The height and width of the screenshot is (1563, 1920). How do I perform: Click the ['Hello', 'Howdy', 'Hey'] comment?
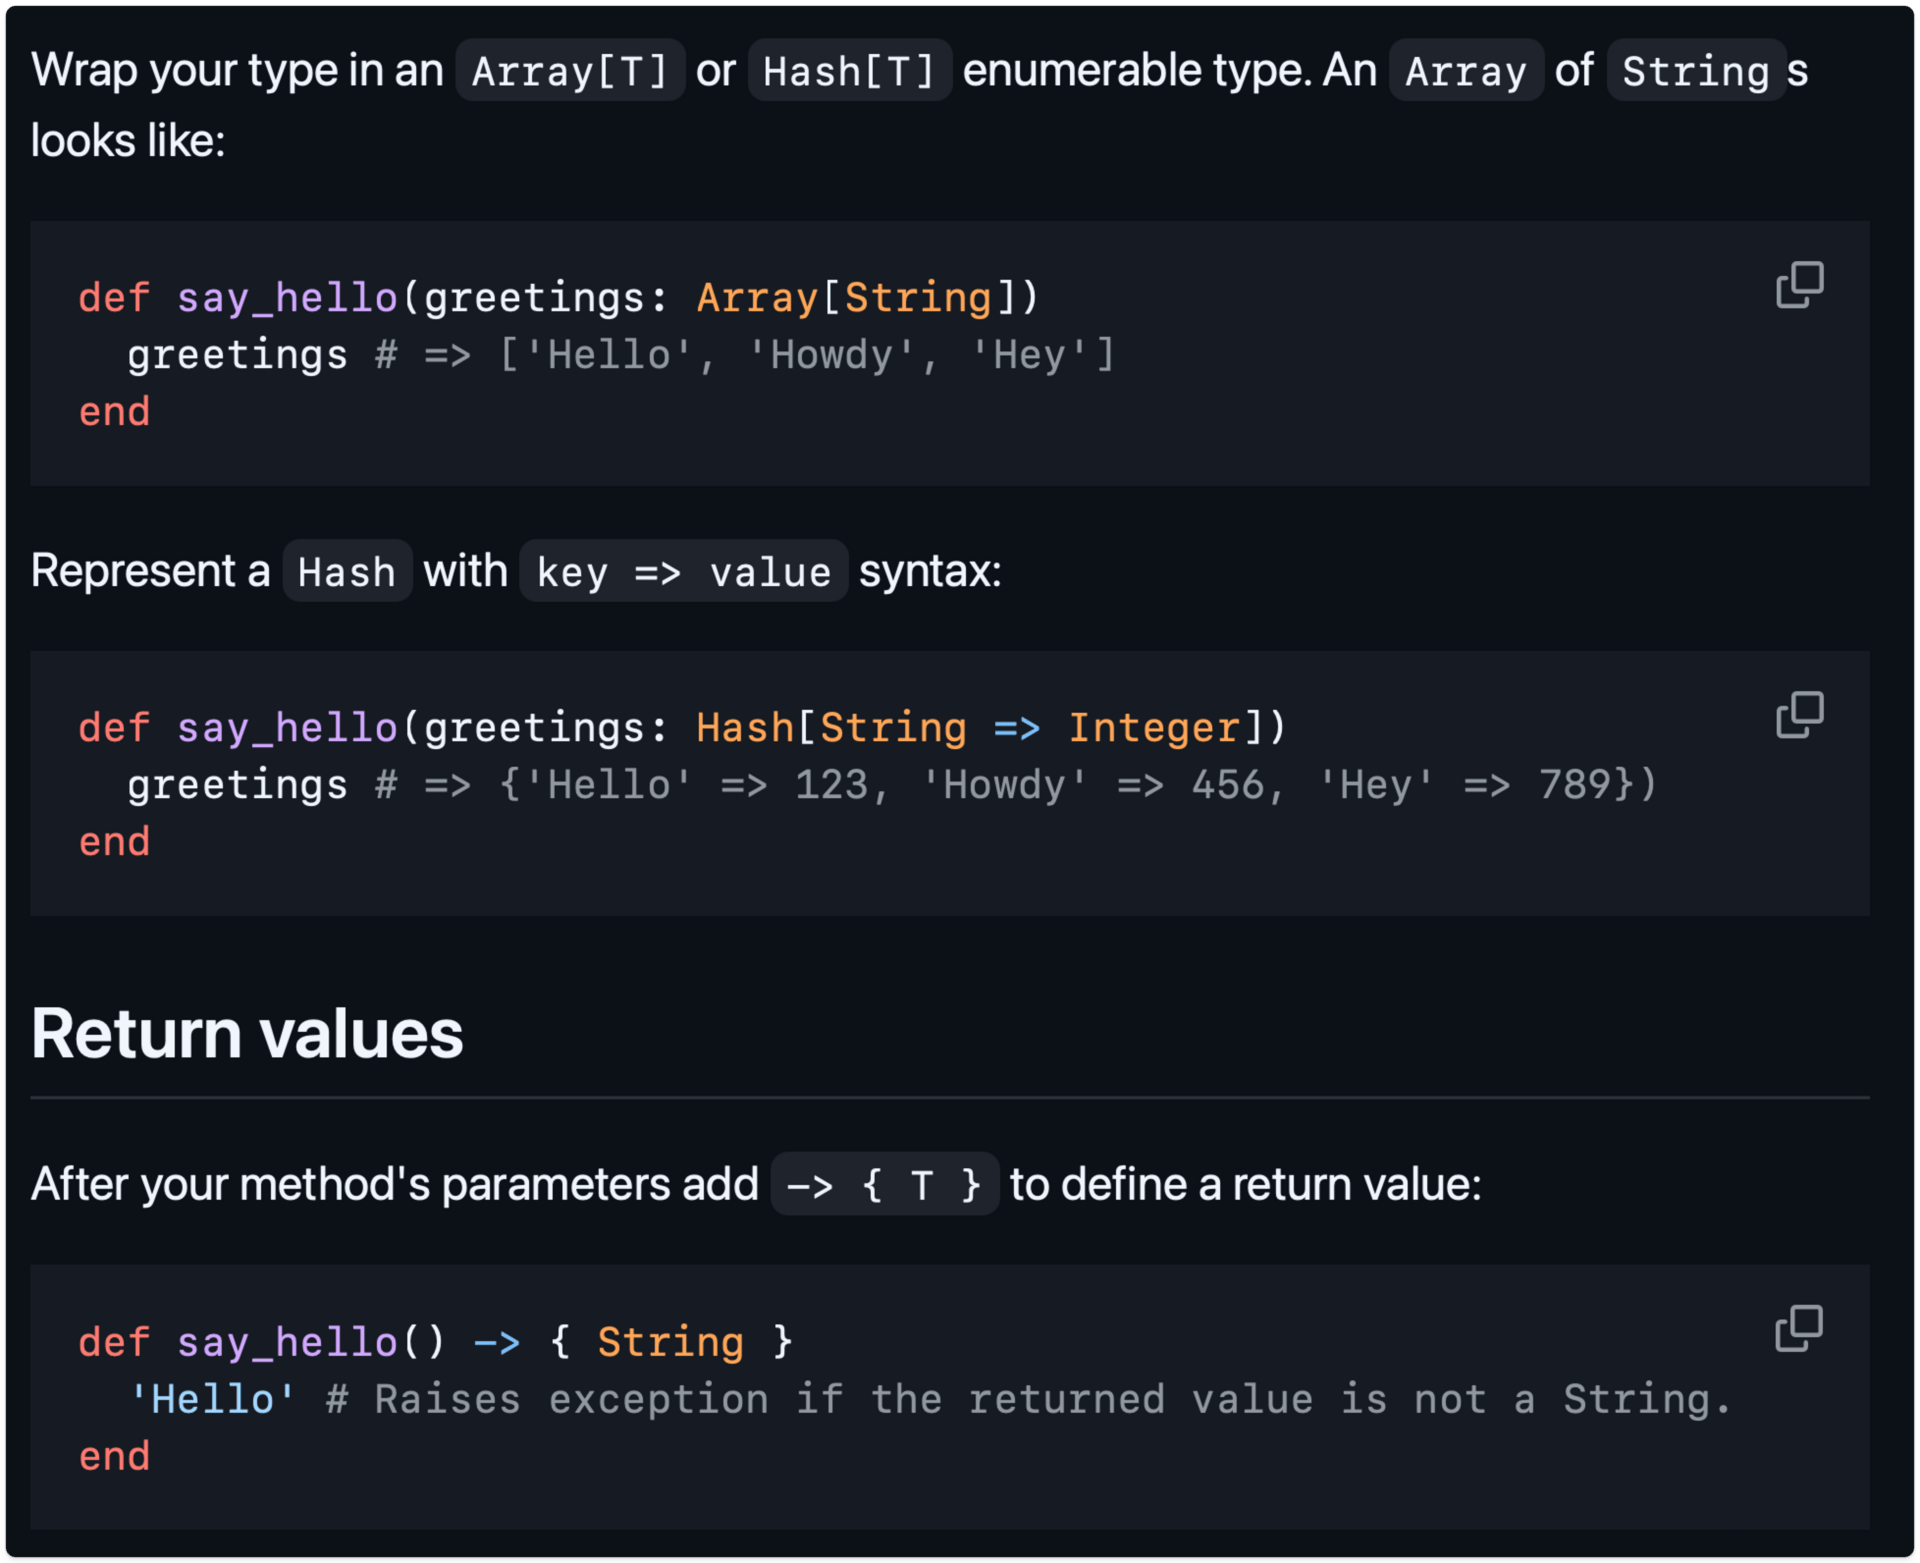point(806,355)
